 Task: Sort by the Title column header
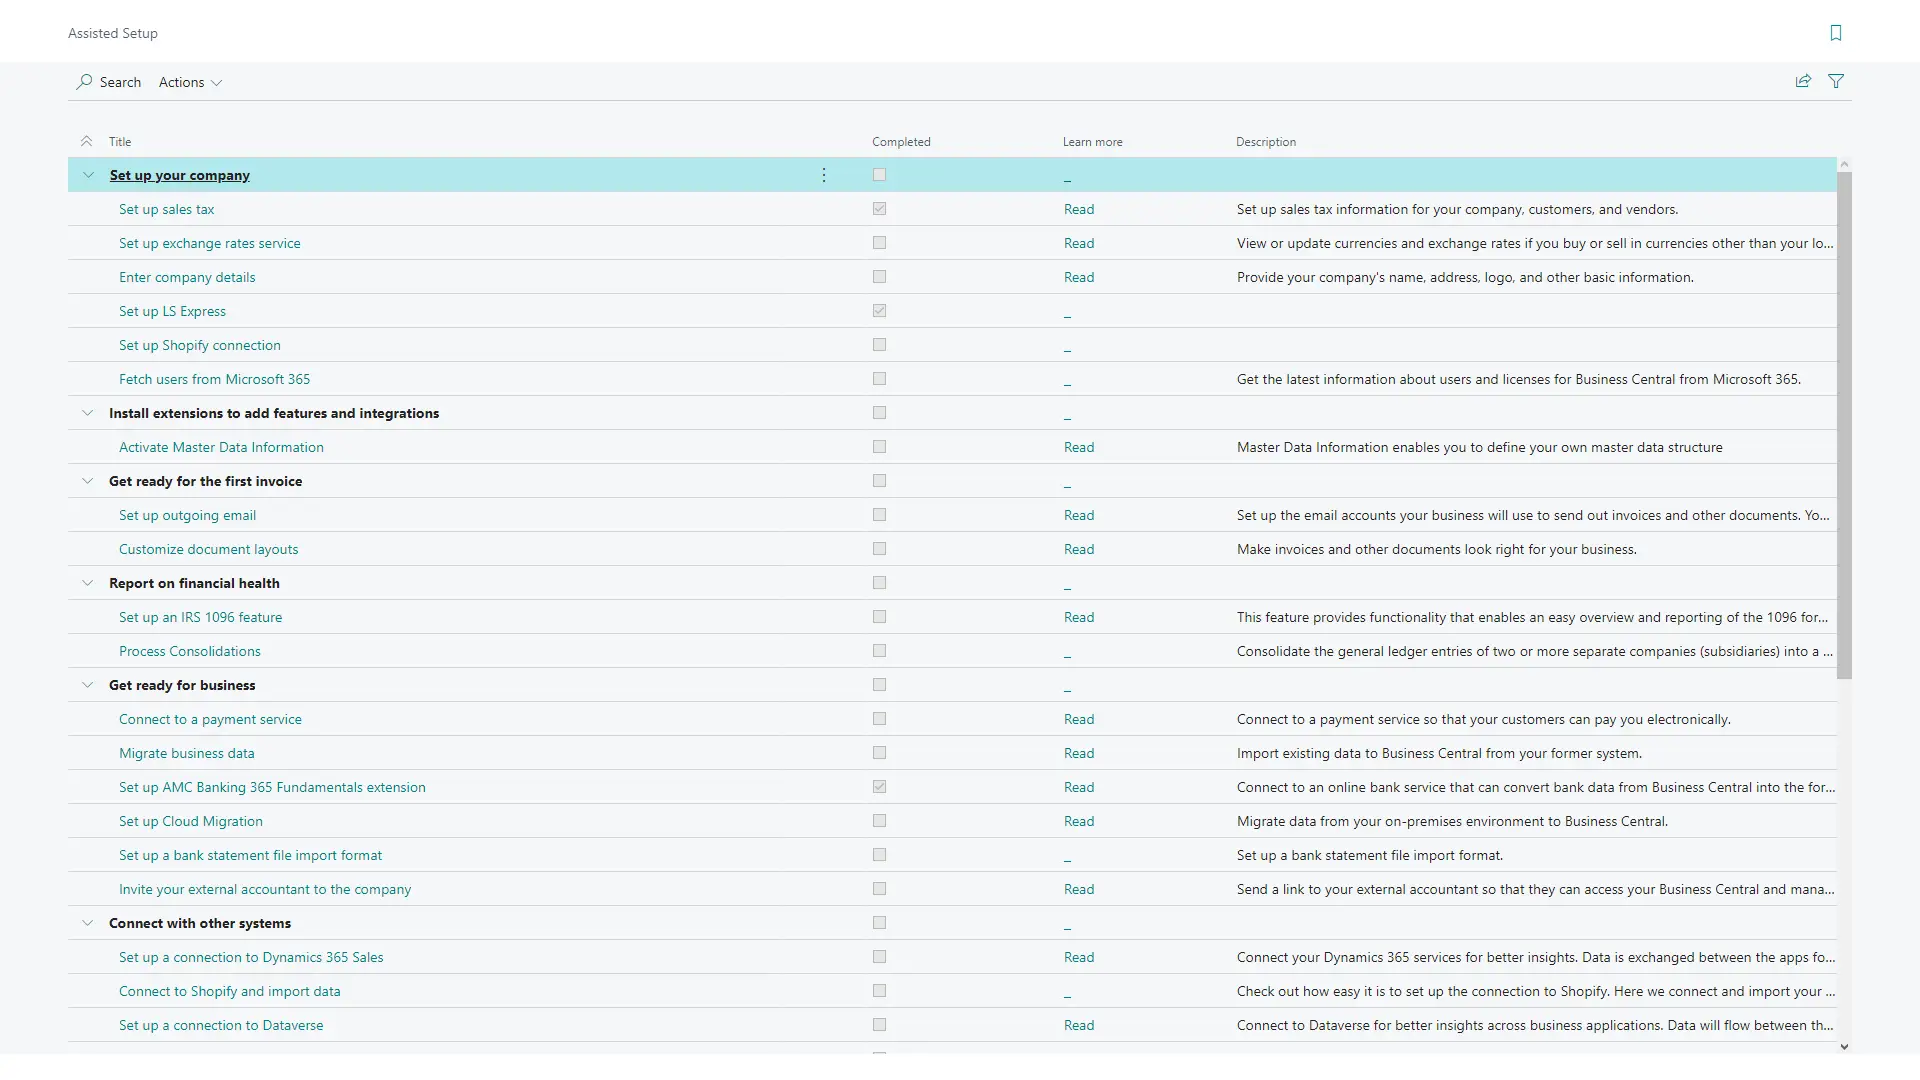coord(120,142)
